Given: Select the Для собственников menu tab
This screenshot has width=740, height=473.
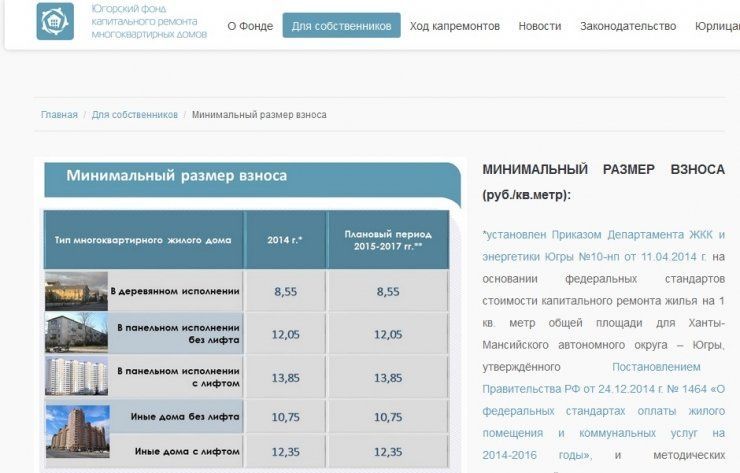Looking at the screenshot, I should tap(342, 25).
